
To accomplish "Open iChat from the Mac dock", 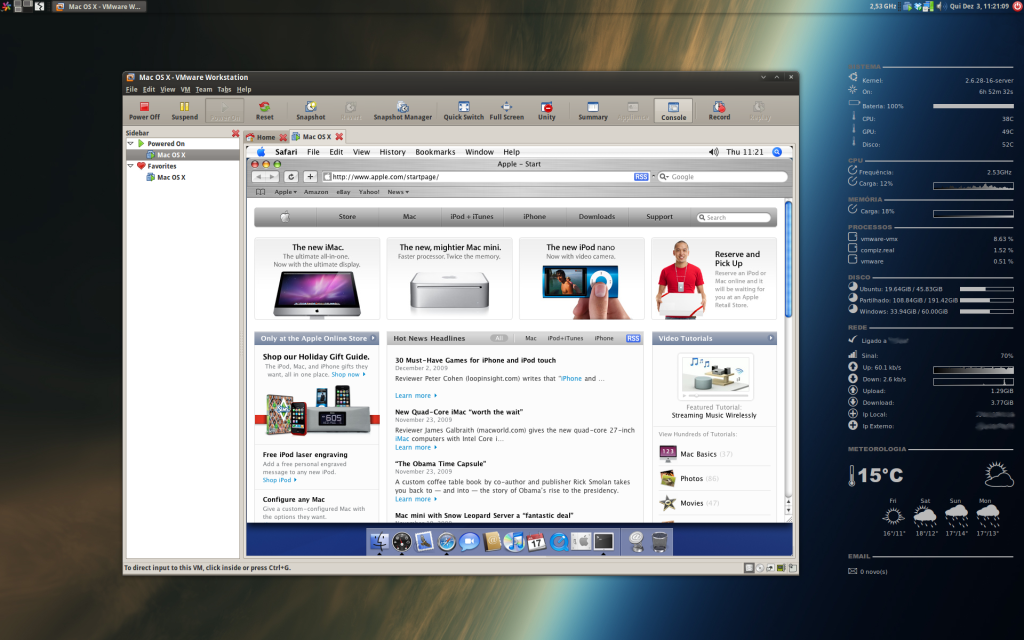I will pyautogui.click(x=469, y=541).
